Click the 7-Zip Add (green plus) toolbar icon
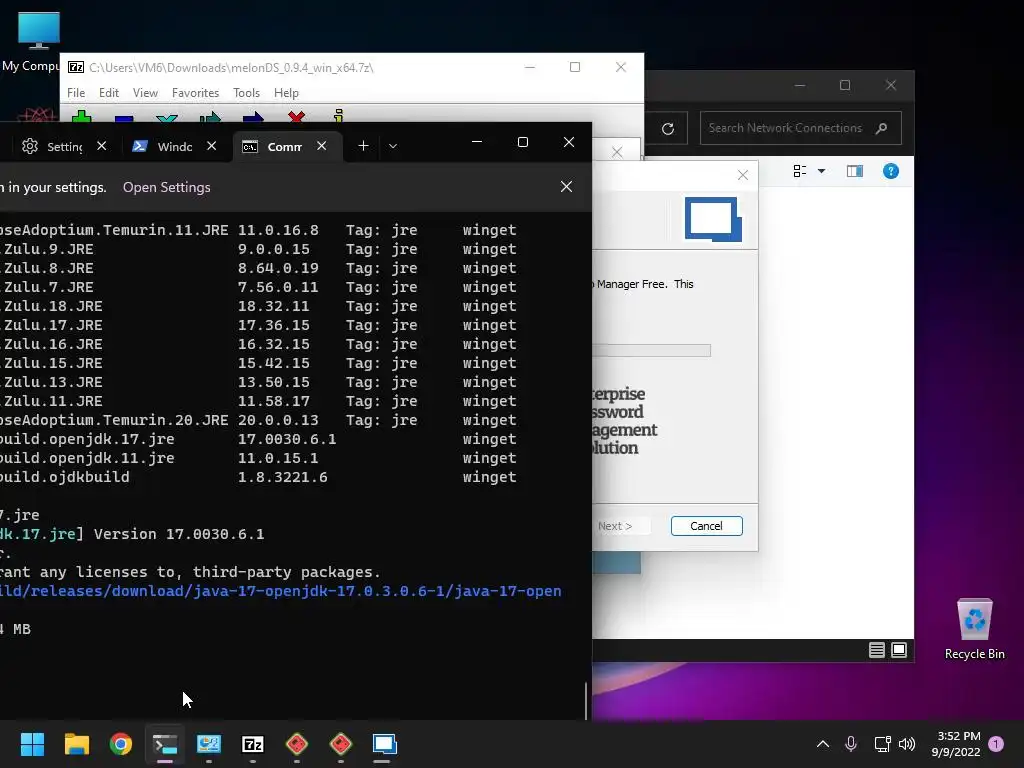Viewport: 1024px width, 768px height. click(81, 116)
